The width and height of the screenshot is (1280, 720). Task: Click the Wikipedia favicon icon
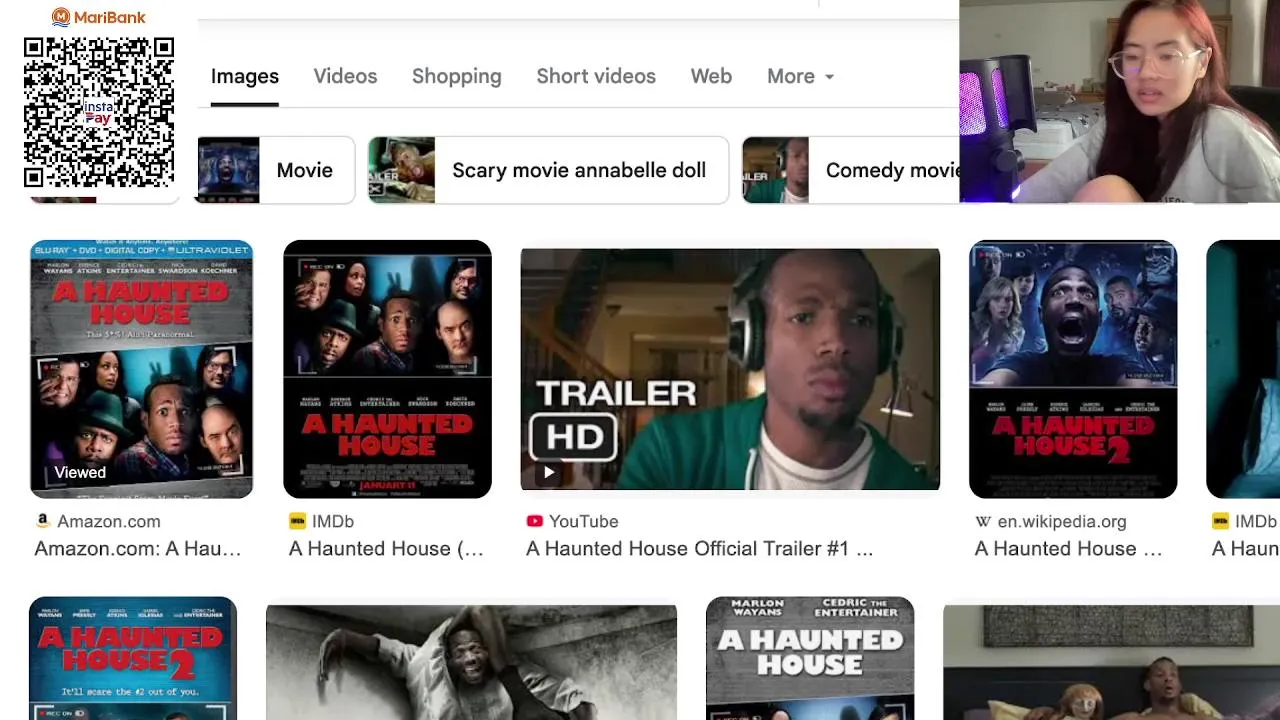pos(983,521)
